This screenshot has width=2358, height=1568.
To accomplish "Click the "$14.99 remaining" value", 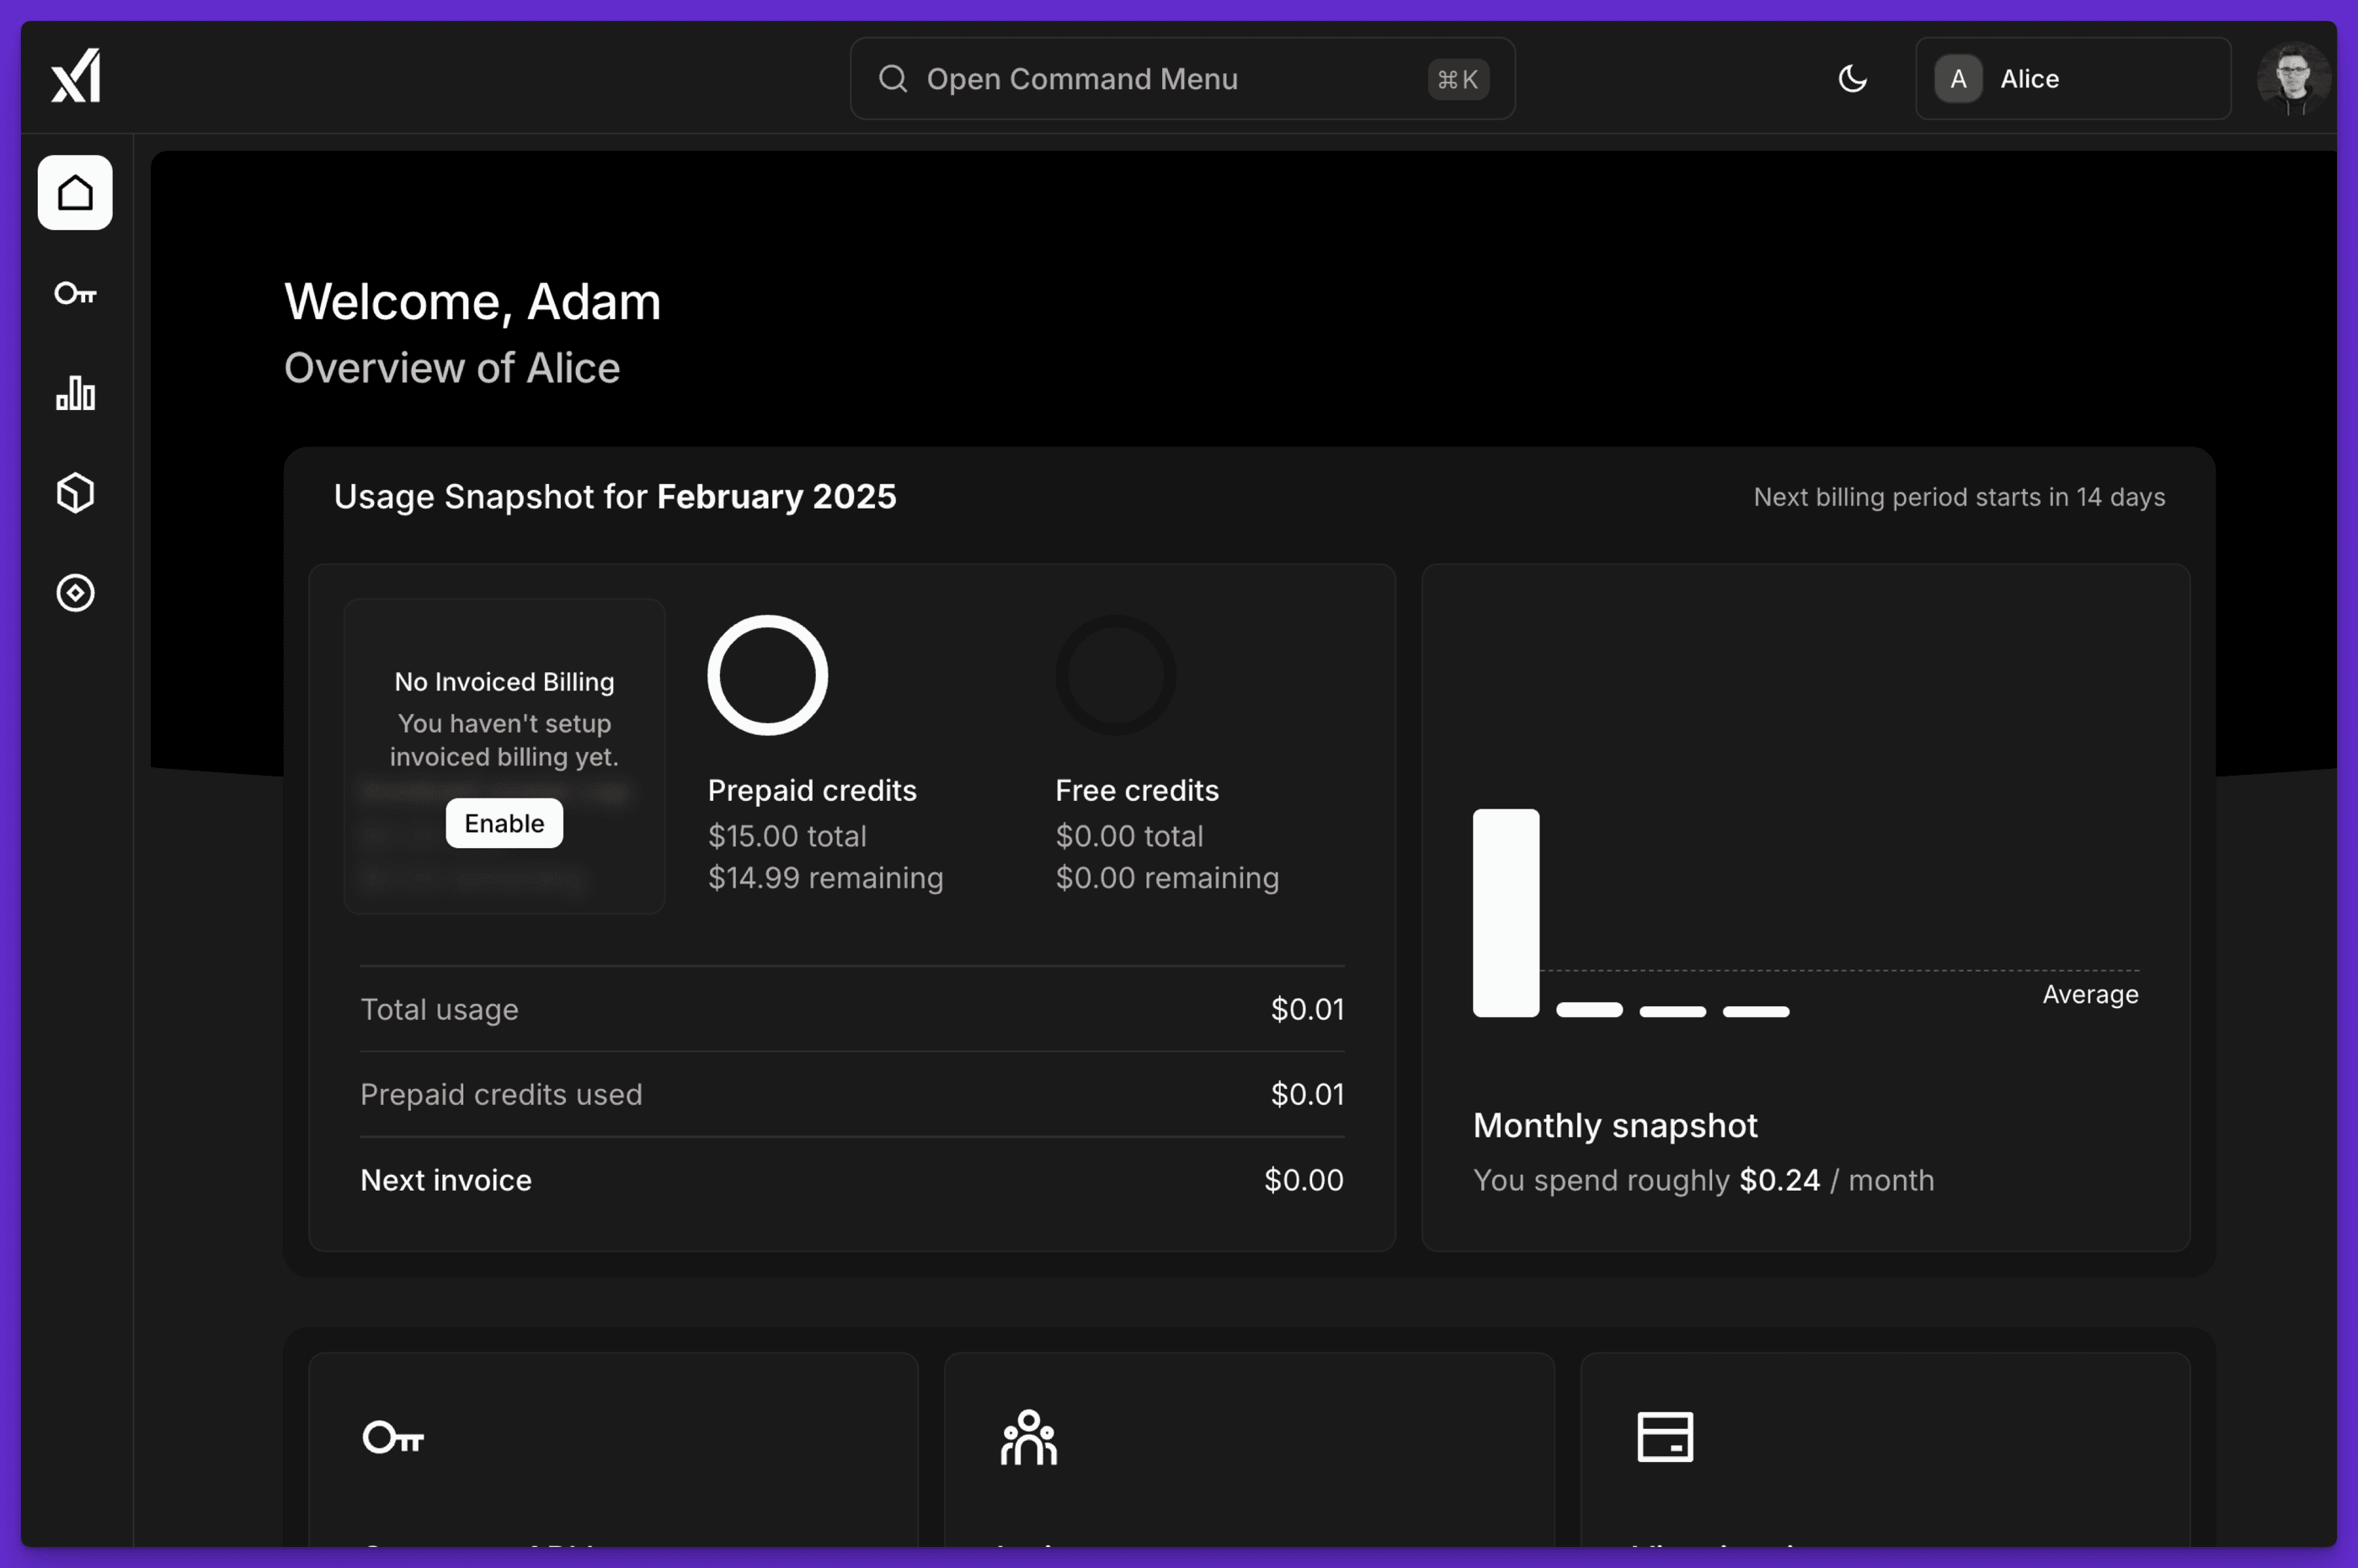I will (825, 878).
